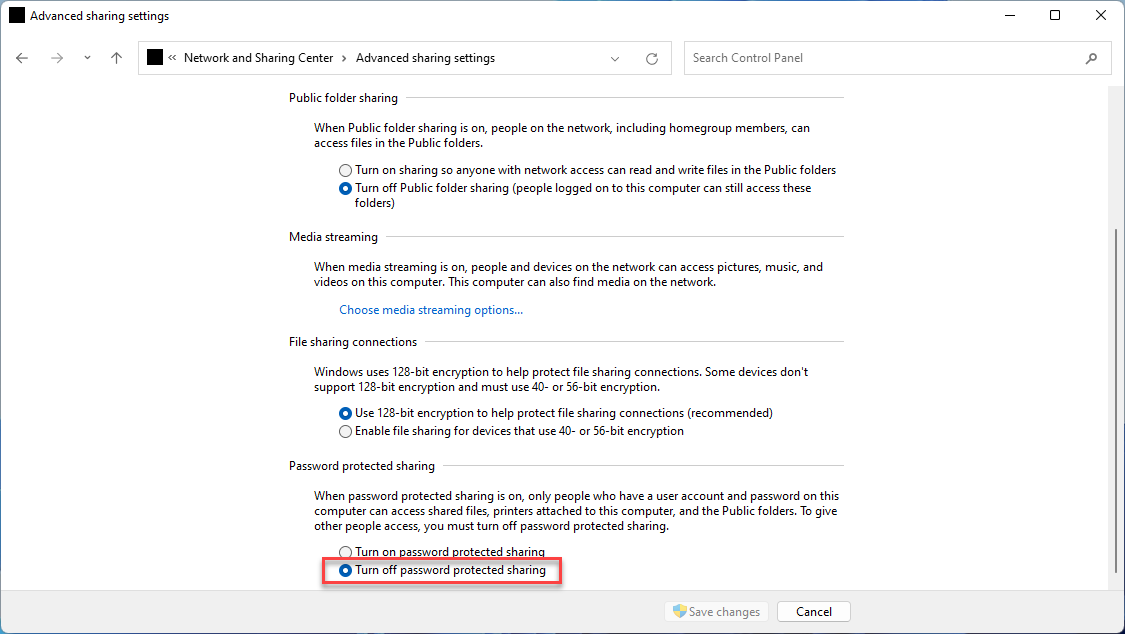Select Turn off password protected sharing

click(x=442, y=570)
